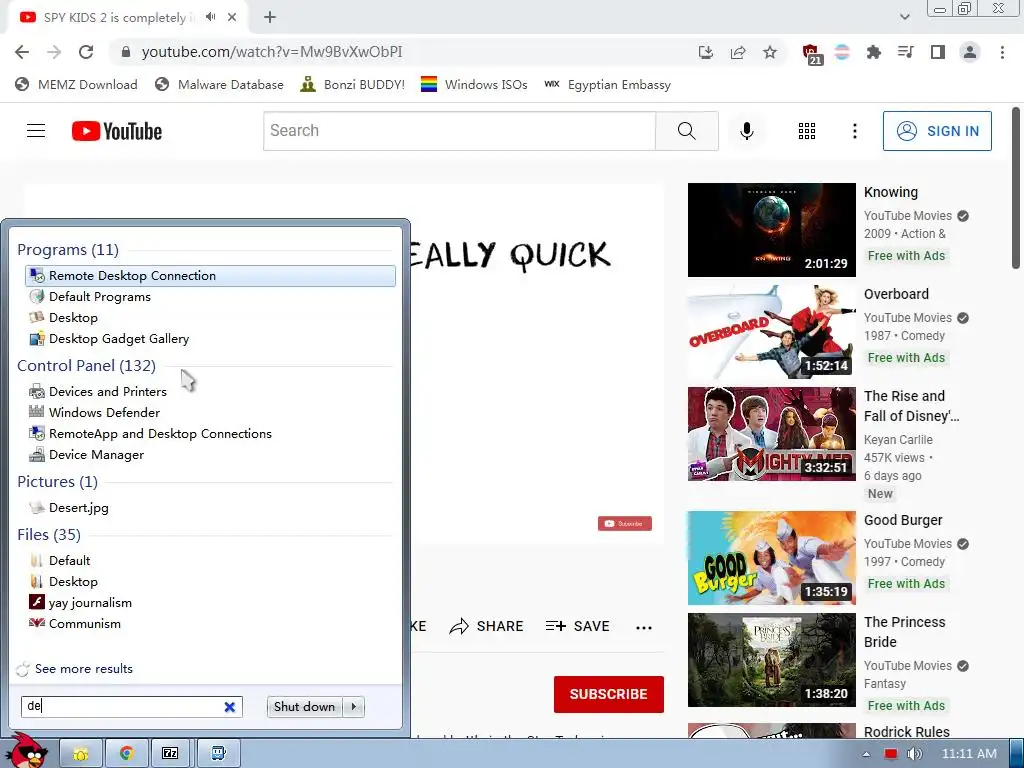Image resolution: width=1024 pixels, height=768 pixels.
Task: Open the Chrome three-dot menu
Action: click(x=1002, y=52)
